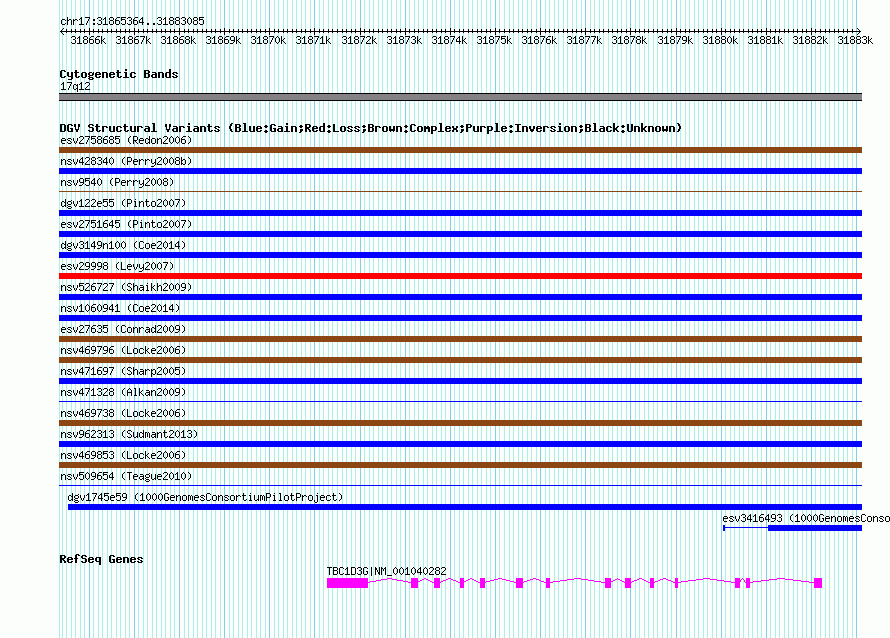This screenshot has height=638, width=890.
Task: Click dgv3149n100 (Coe2014) variant label
Action: [x=123, y=245]
